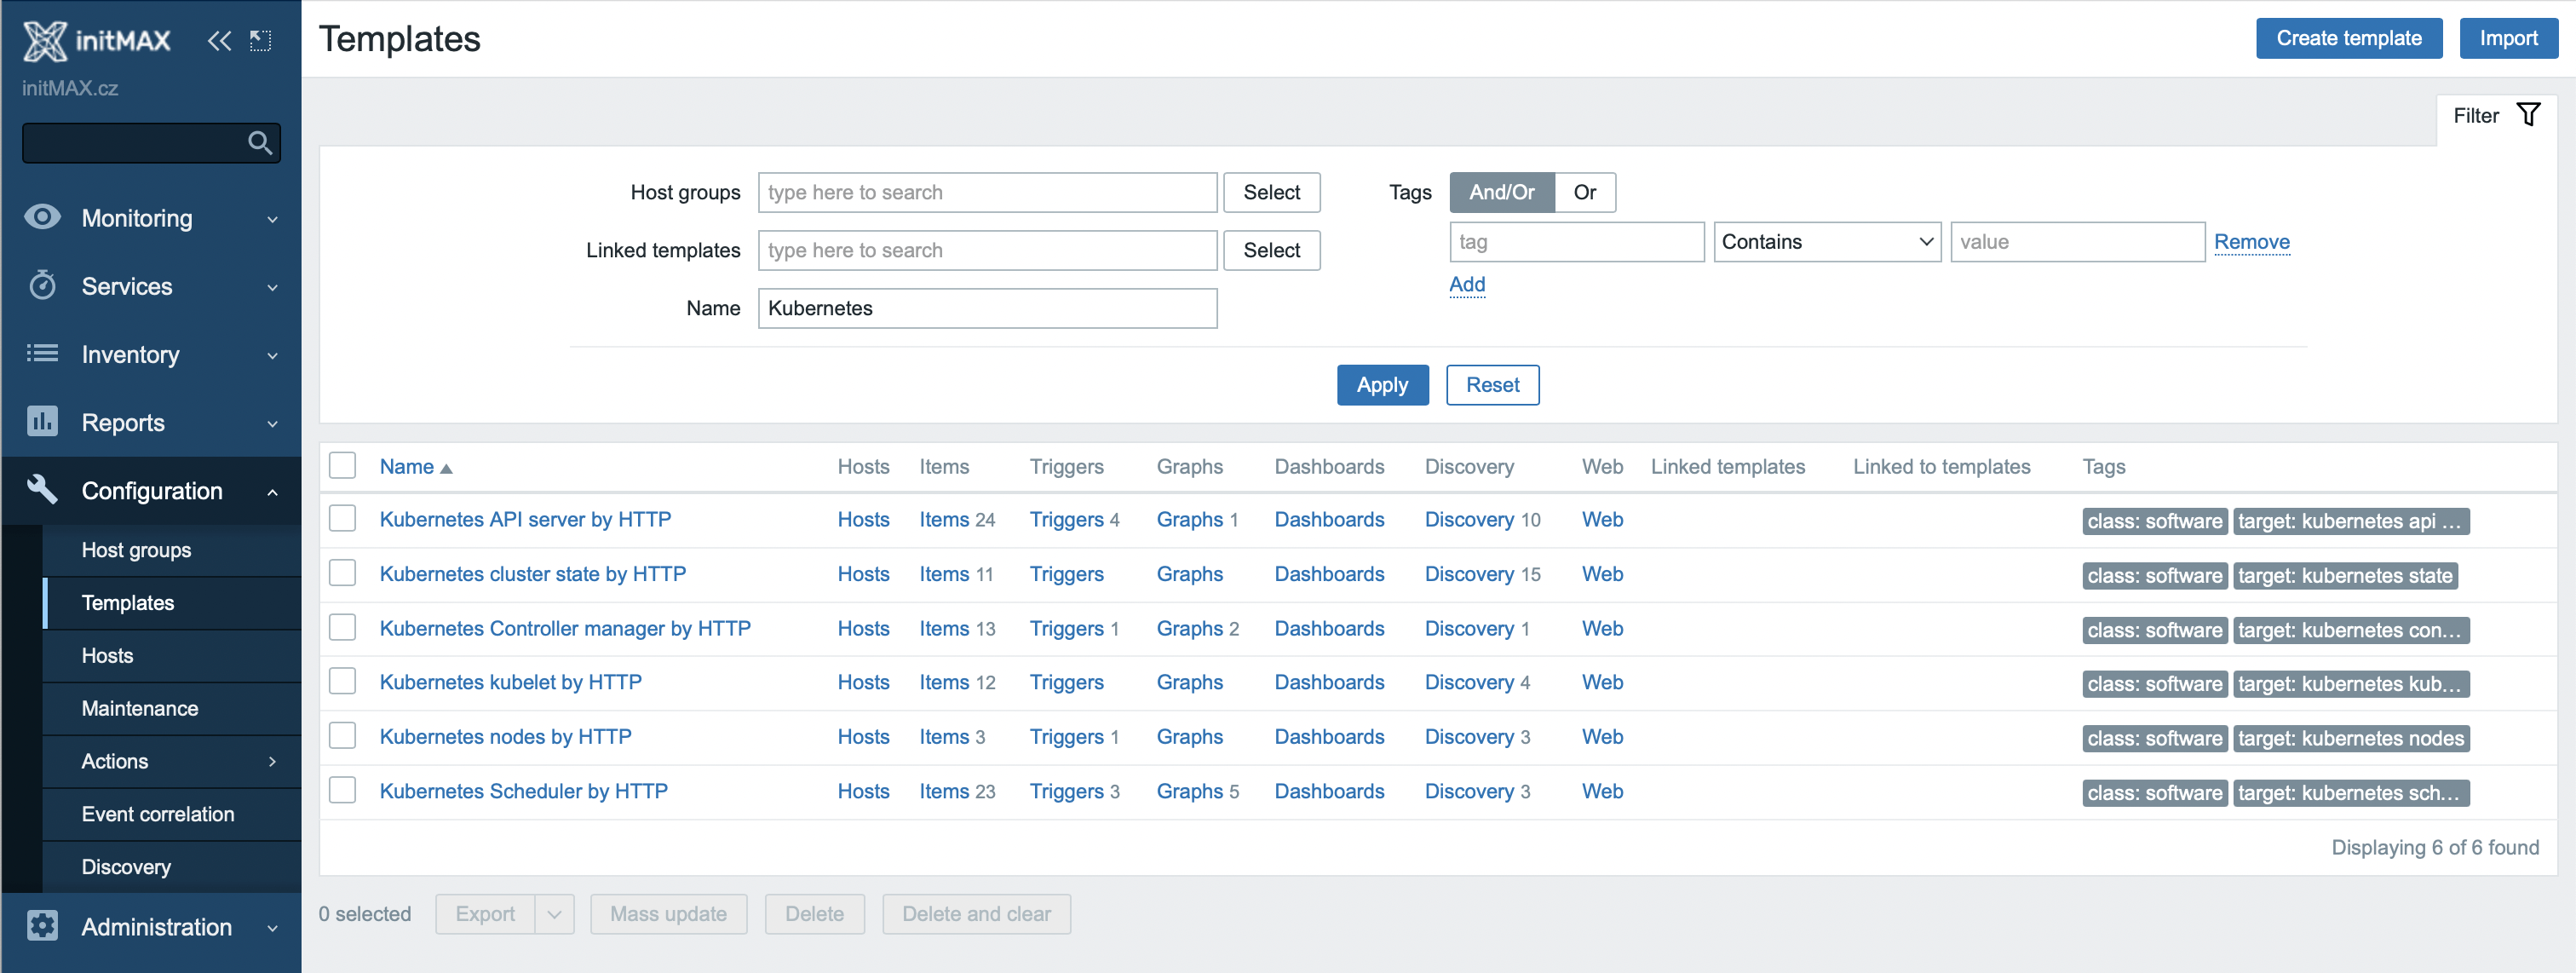Add another tag filter

1467,284
